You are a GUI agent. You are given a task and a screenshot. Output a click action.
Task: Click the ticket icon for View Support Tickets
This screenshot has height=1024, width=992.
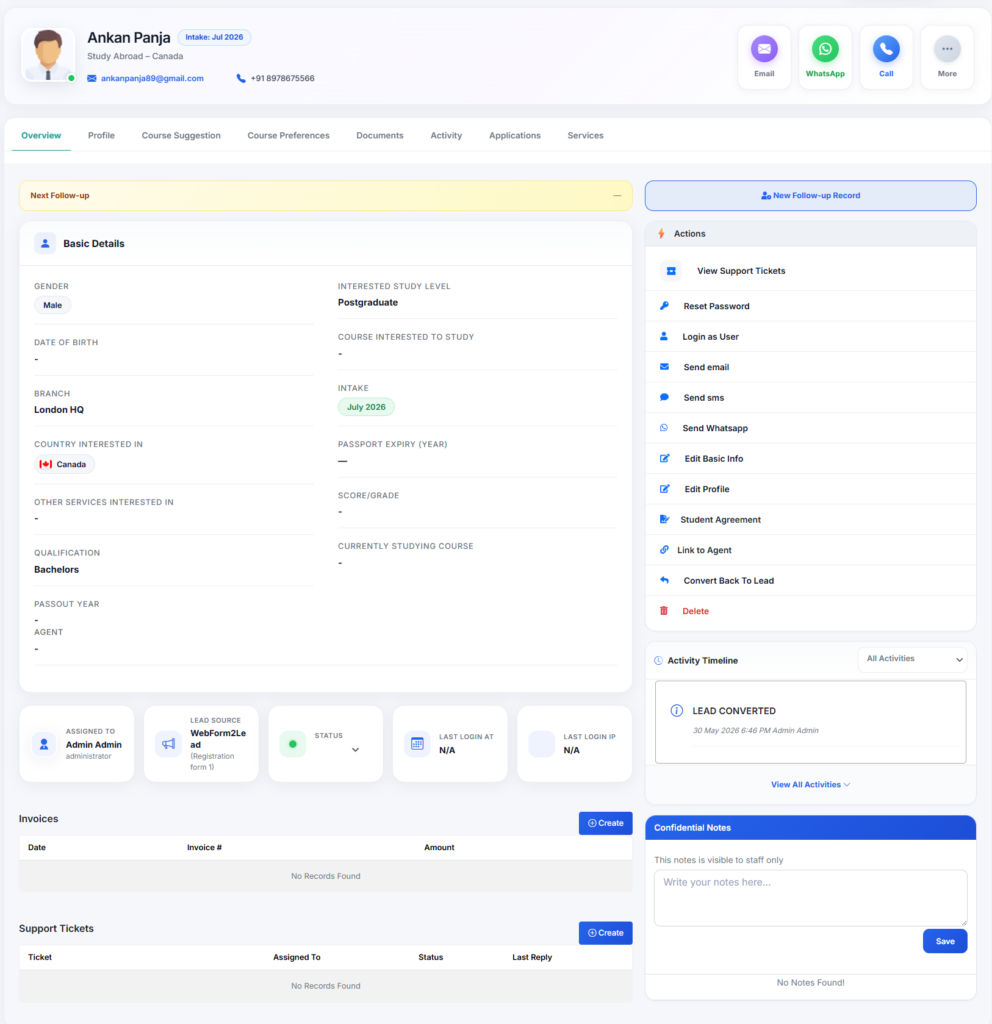671,271
